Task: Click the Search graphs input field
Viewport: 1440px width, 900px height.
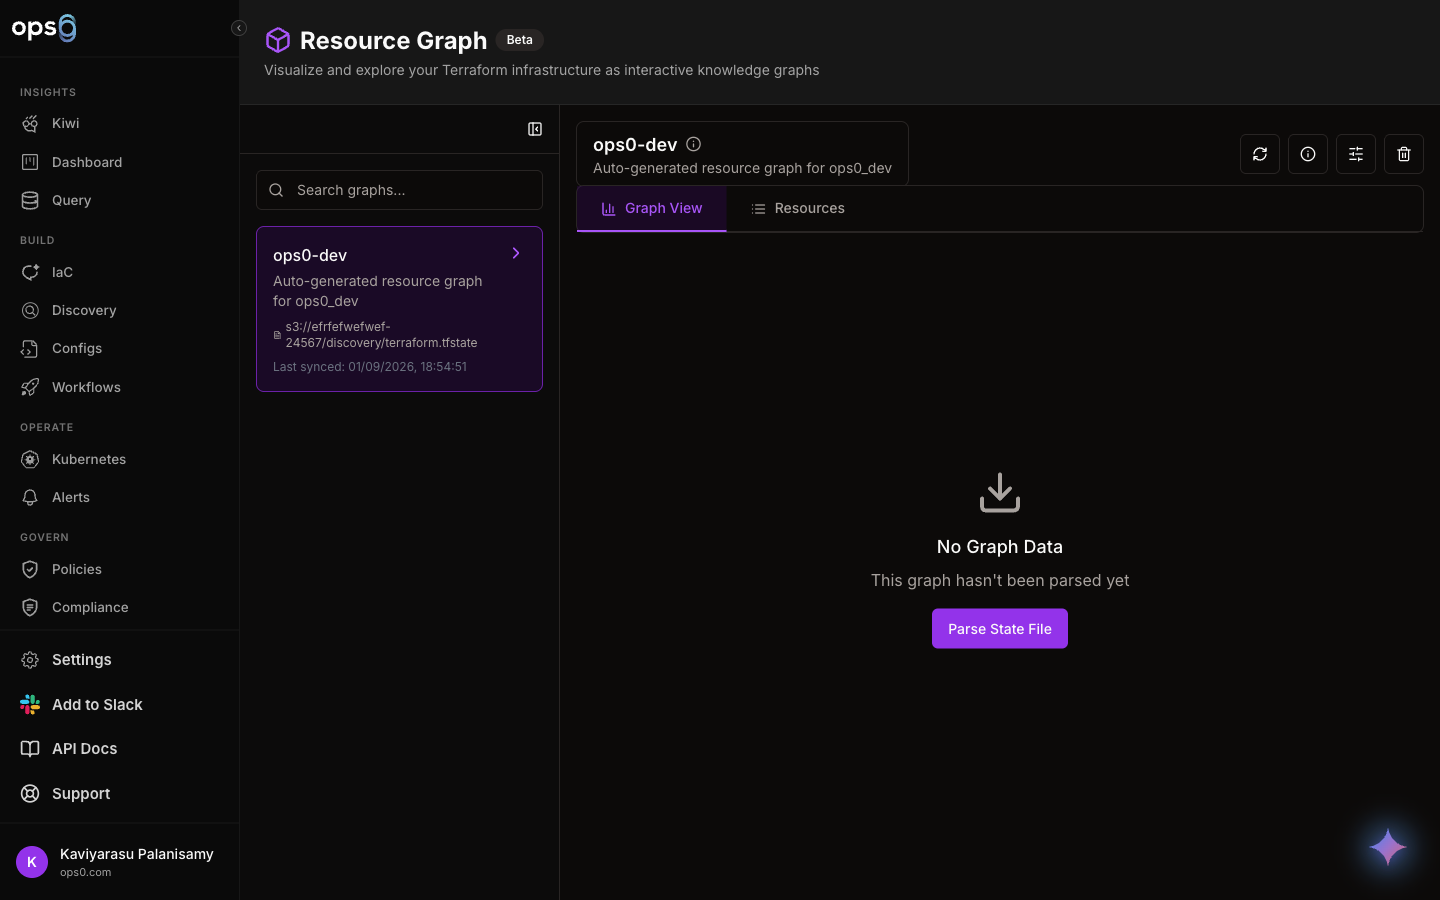Action: tap(399, 190)
